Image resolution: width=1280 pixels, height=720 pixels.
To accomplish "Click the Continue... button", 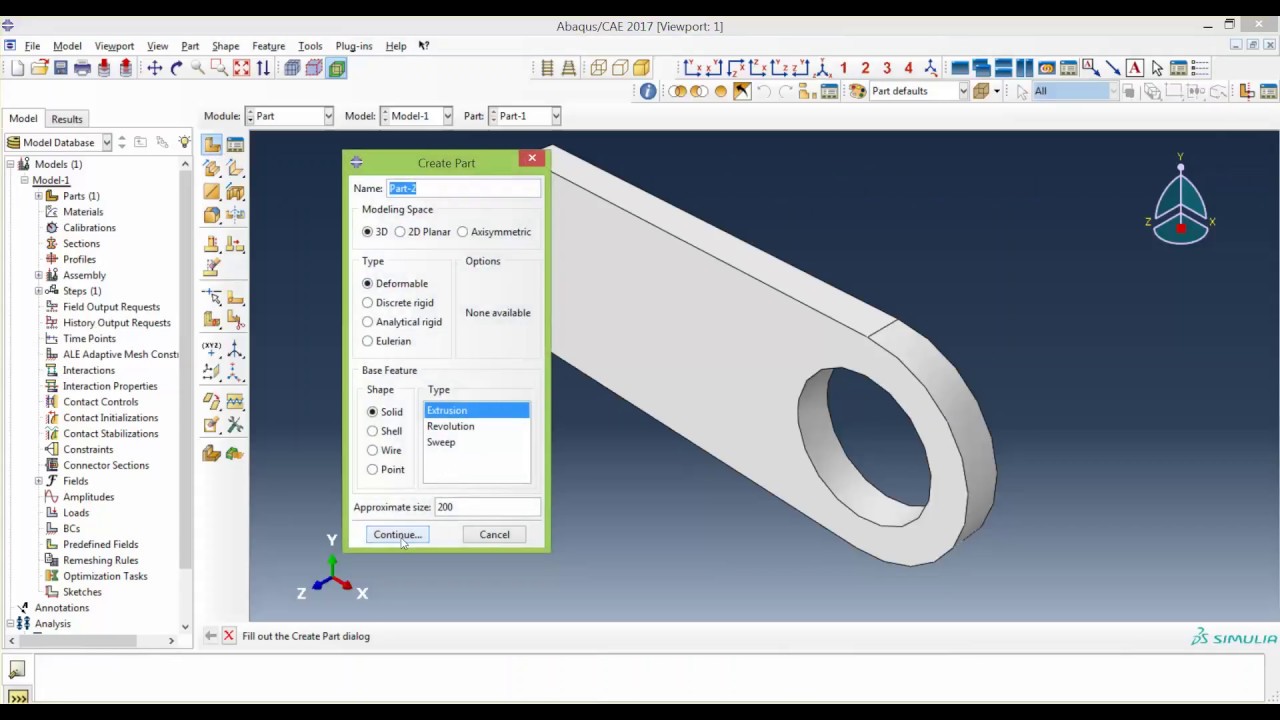I will coord(398,535).
